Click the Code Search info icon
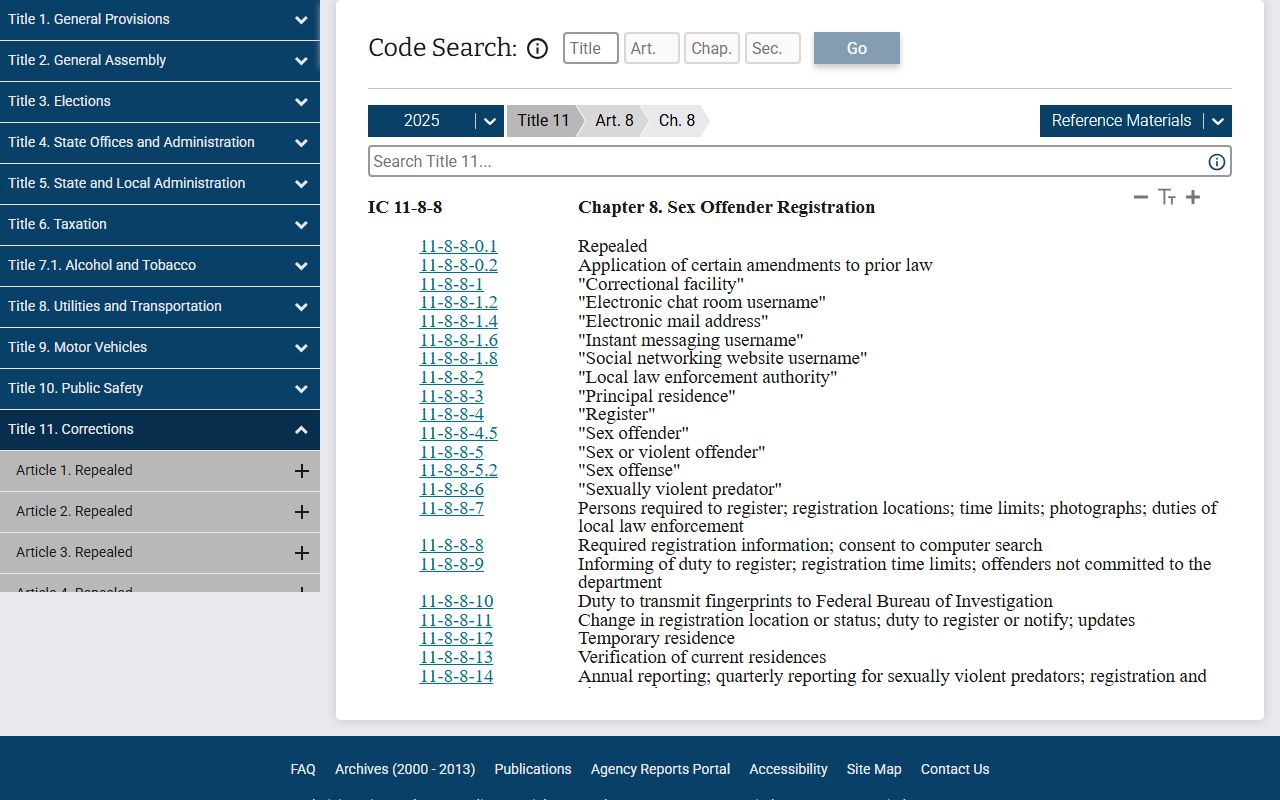Screen dimensions: 1280x800 (x=538, y=48)
